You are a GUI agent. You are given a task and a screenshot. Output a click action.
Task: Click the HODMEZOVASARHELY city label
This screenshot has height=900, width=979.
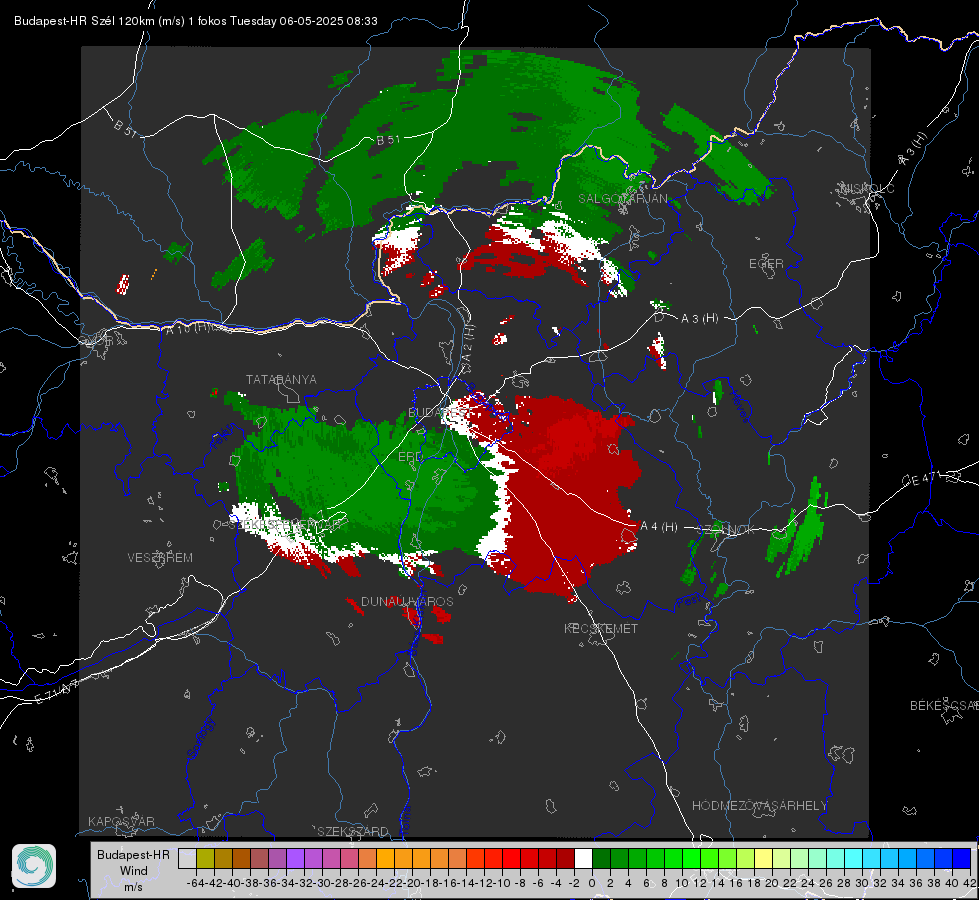[x=759, y=806]
